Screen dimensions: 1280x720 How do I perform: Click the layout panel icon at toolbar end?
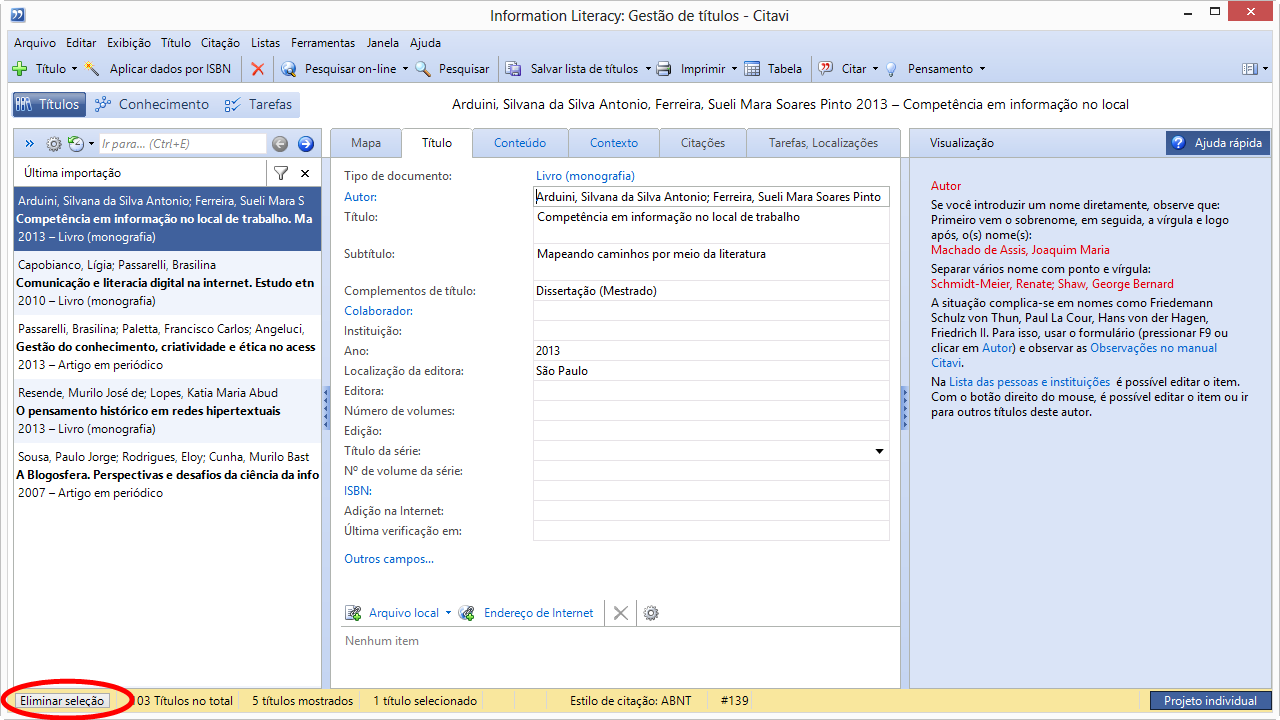1249,69
